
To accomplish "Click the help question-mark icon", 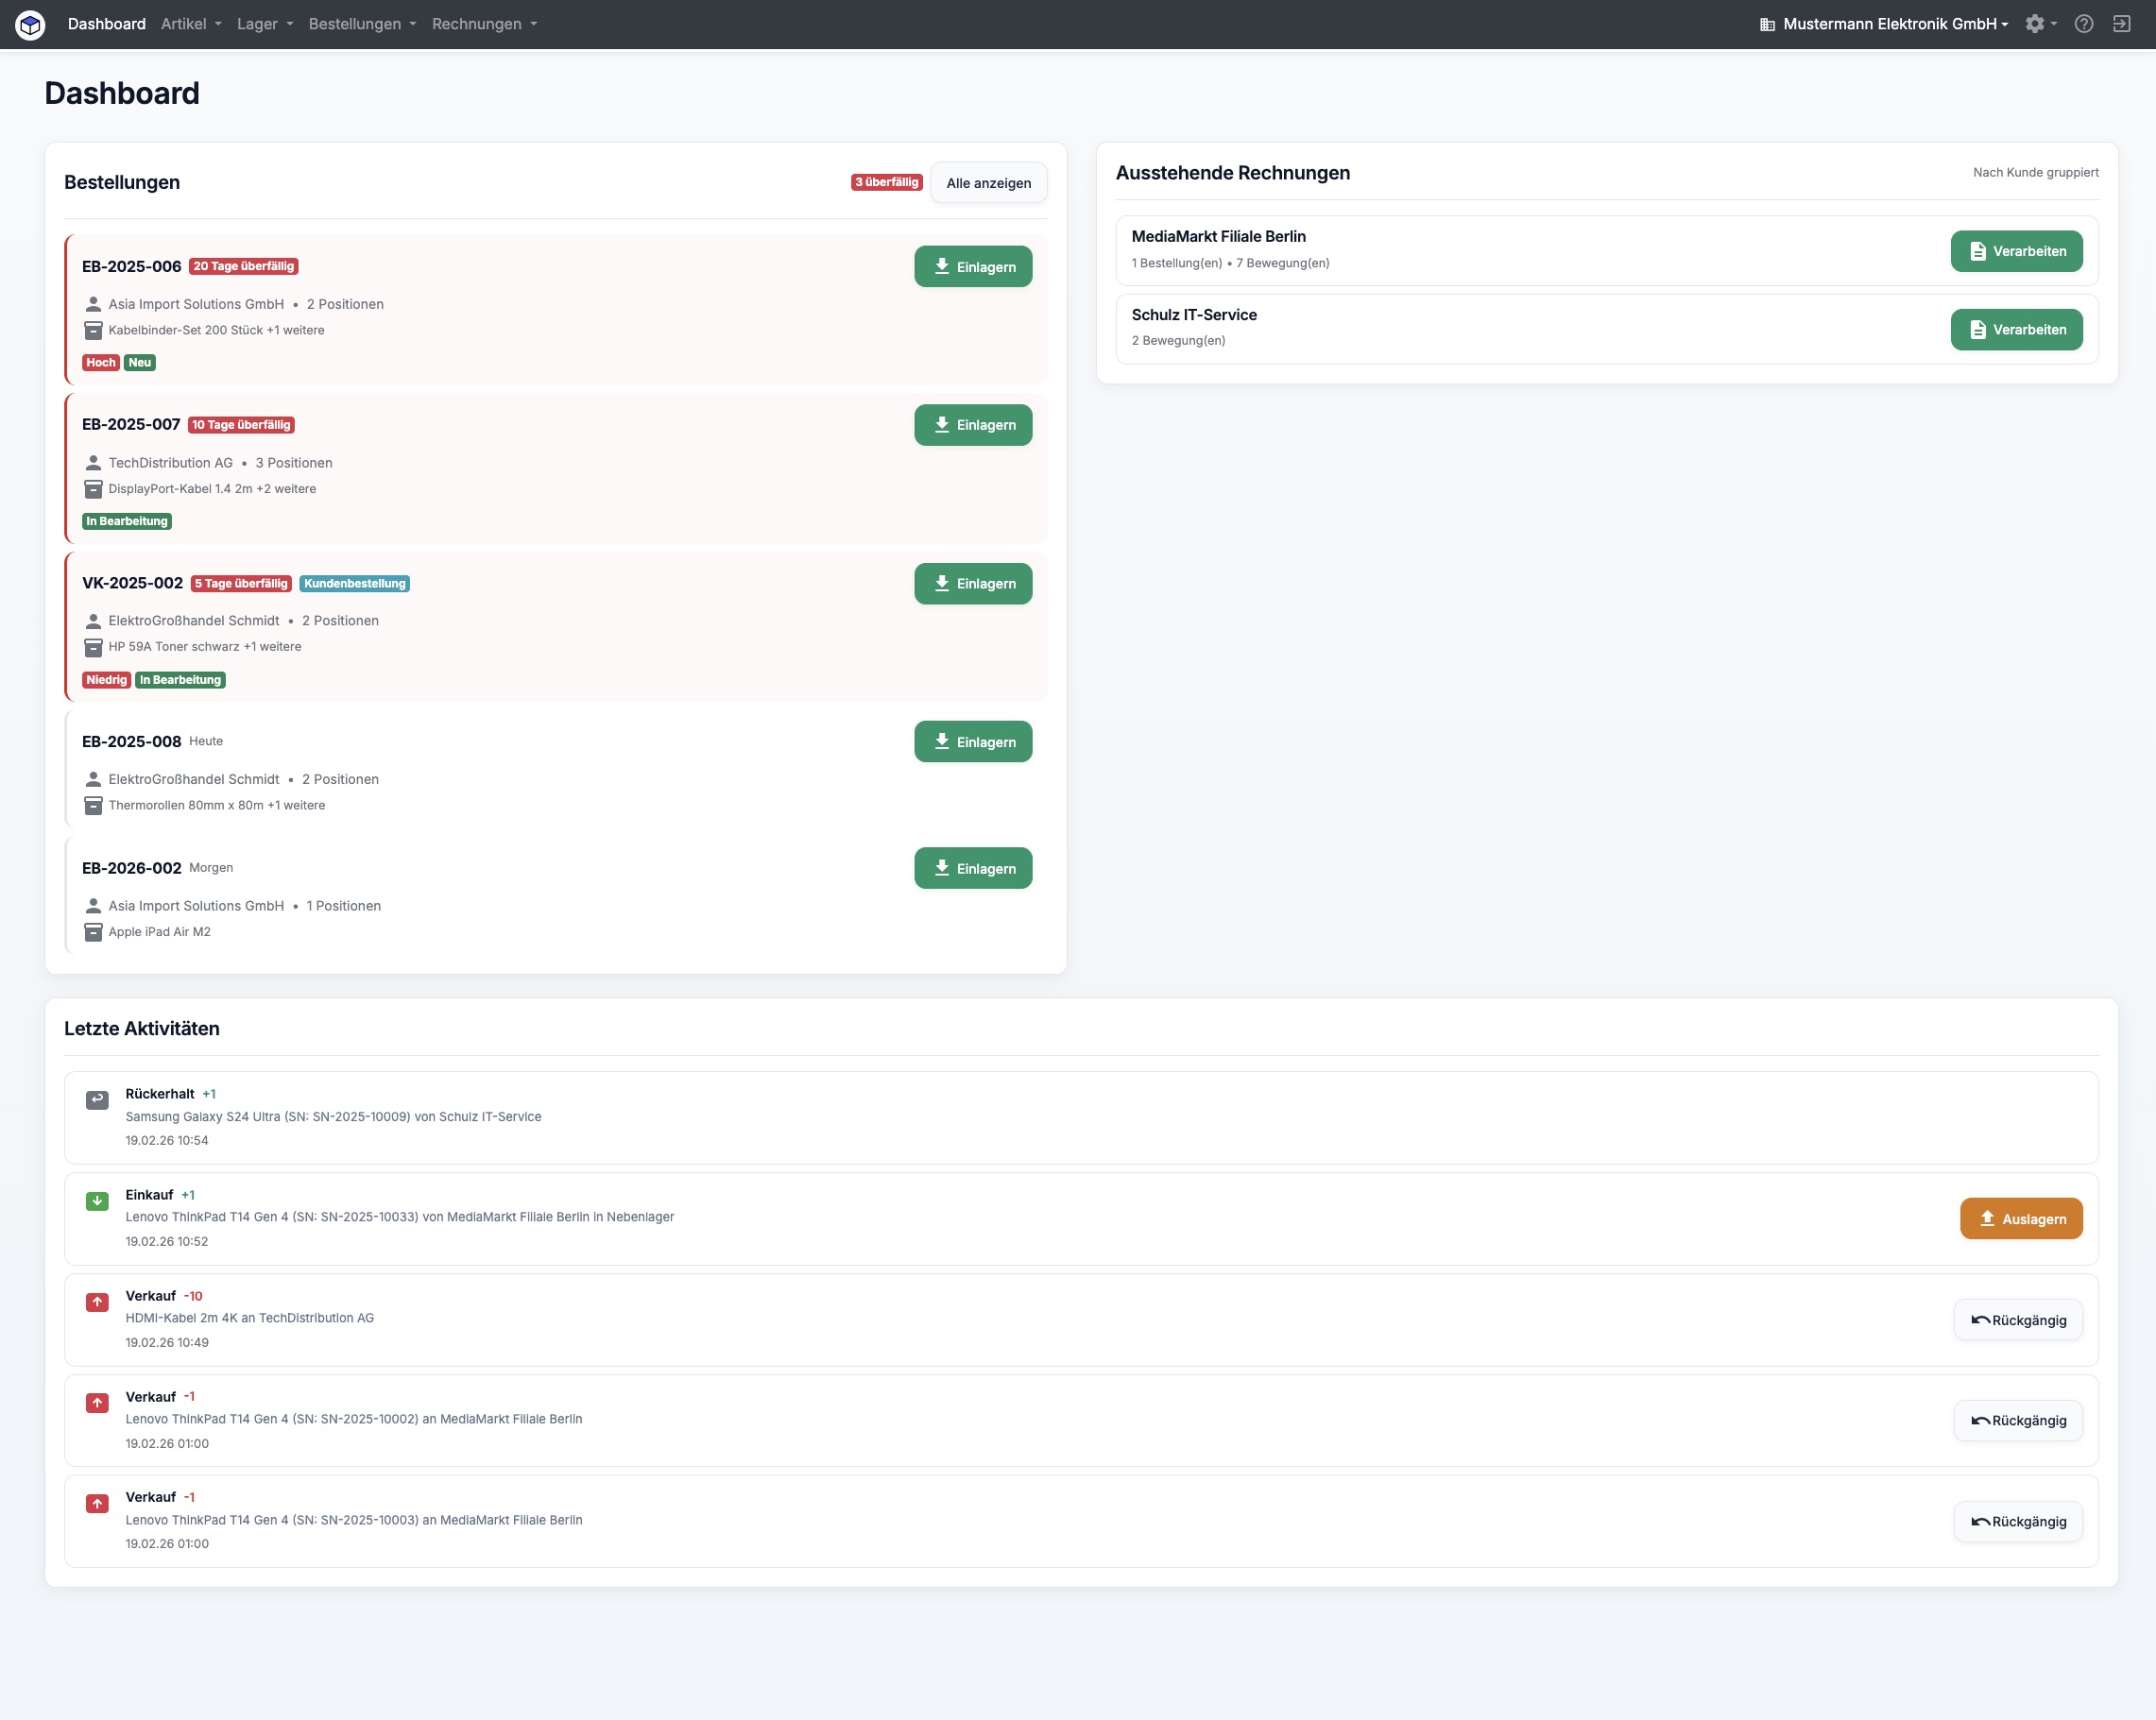I will [x=2084, y=23].
